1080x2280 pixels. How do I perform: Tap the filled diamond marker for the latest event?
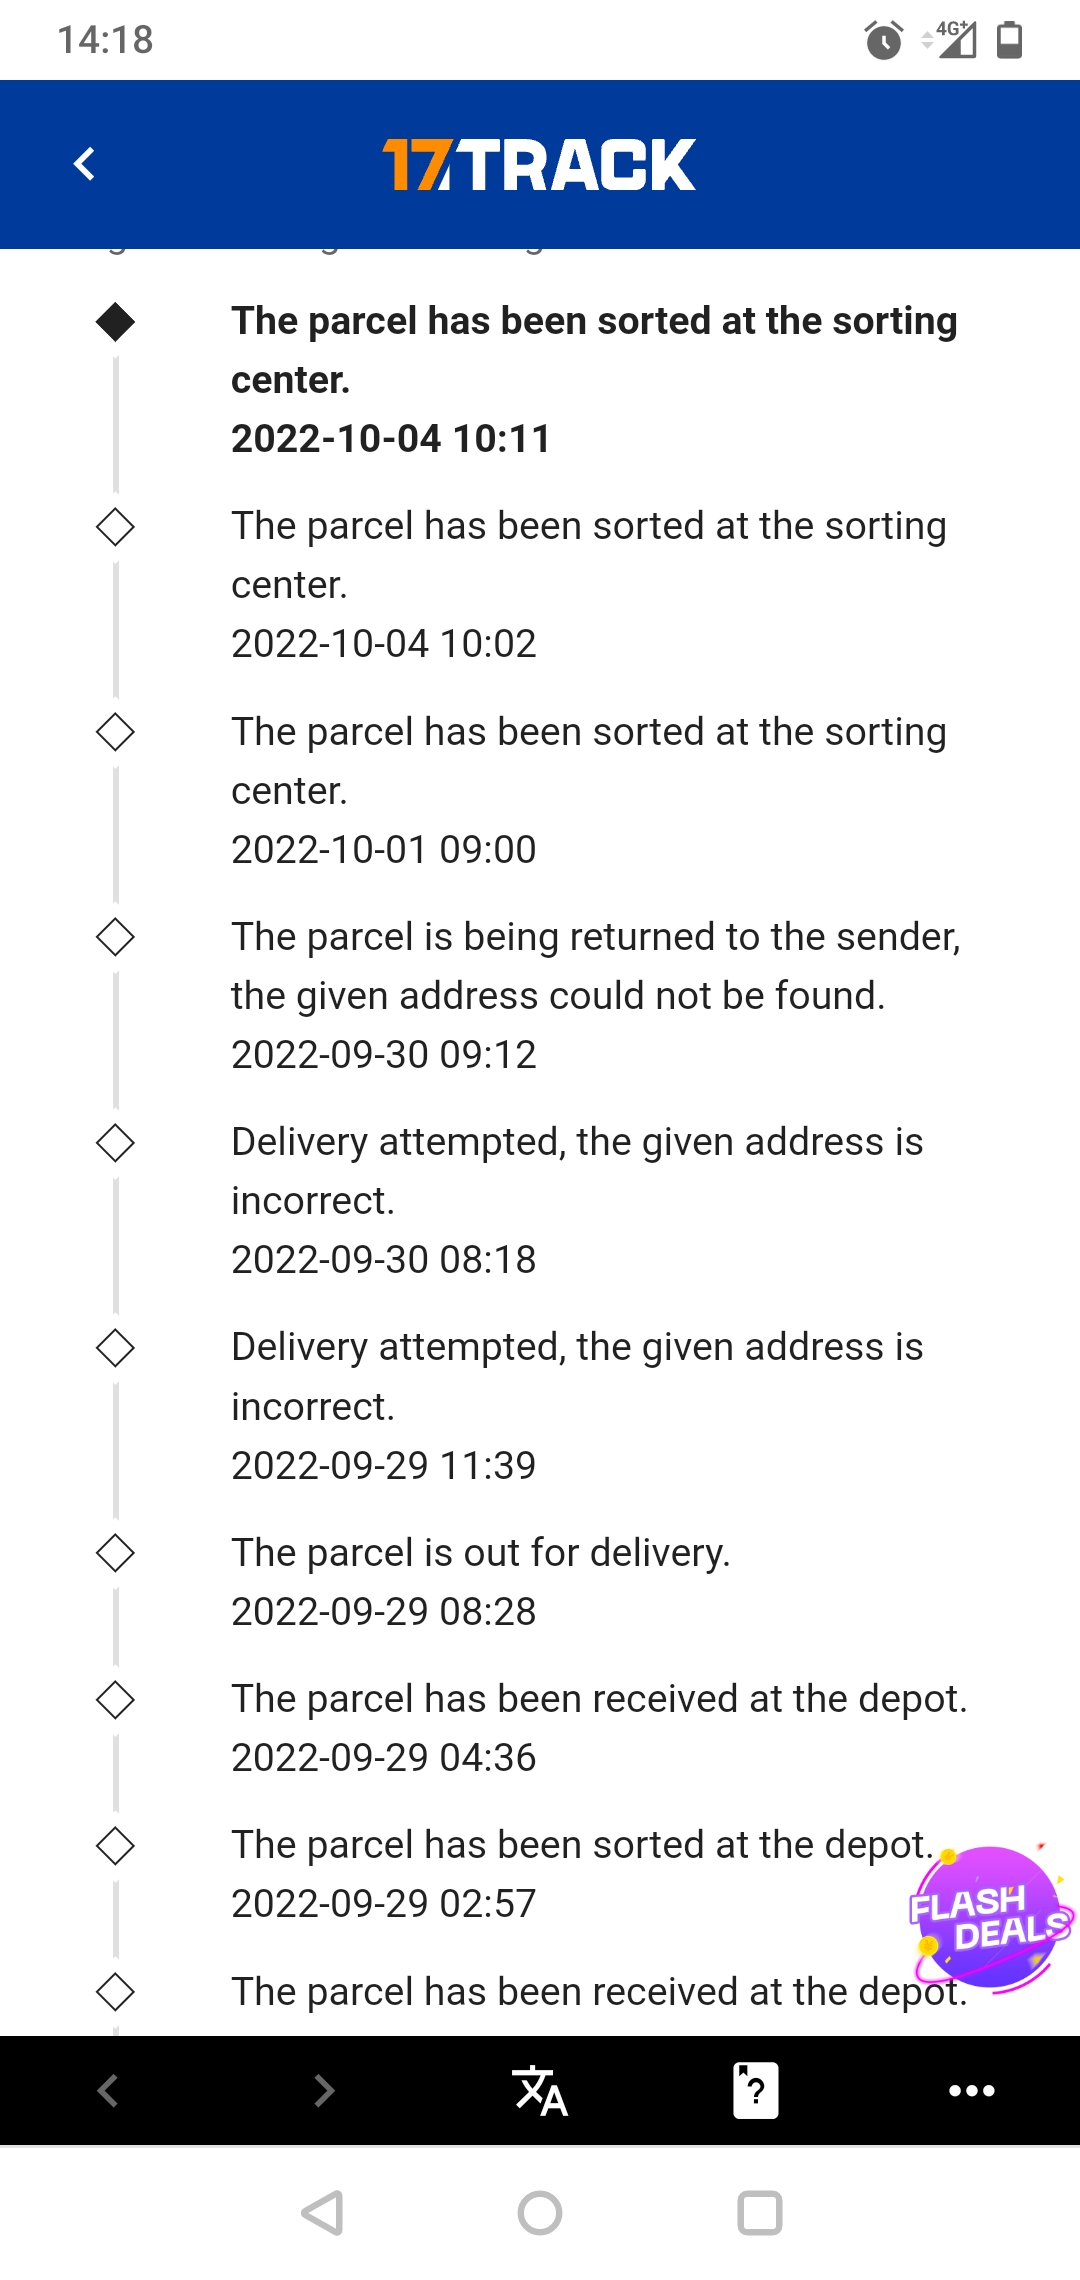point(116,322)
